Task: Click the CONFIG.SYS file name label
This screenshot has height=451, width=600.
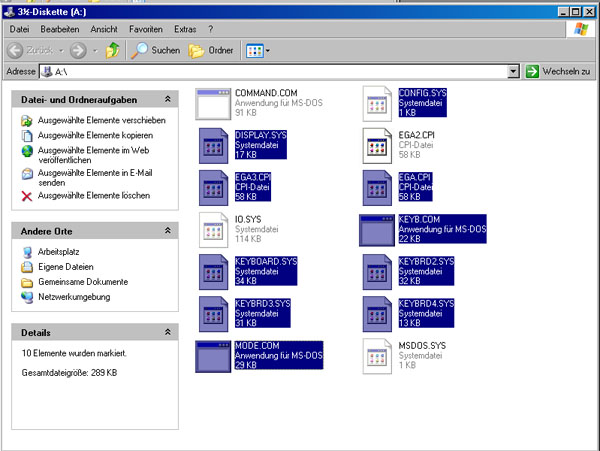Action: (x=422, y=93)
